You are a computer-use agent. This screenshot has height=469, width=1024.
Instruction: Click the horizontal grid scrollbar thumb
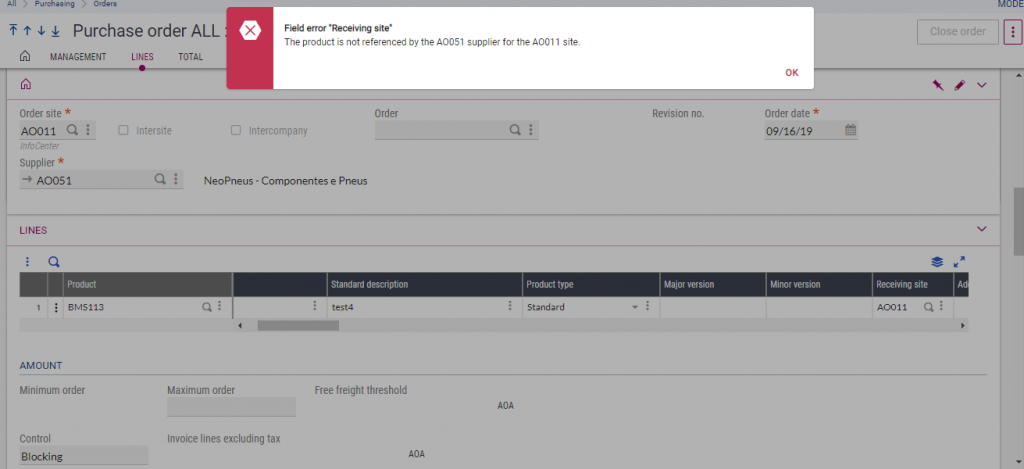[298, 325]
